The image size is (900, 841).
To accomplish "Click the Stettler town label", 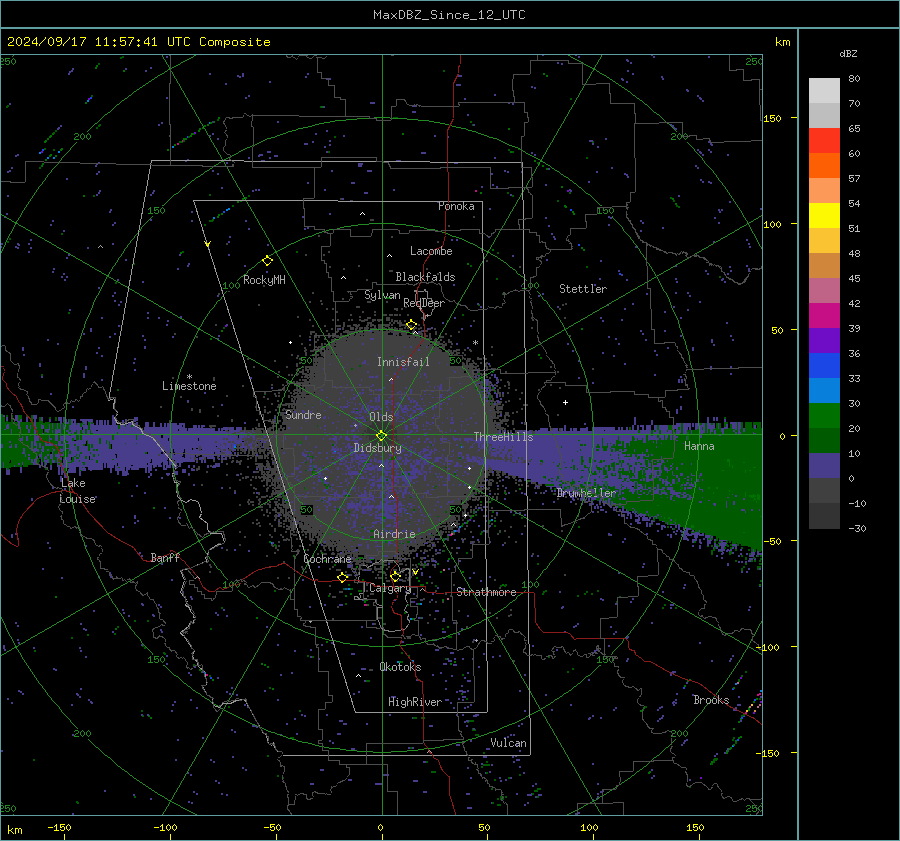I will coord(583,289).
